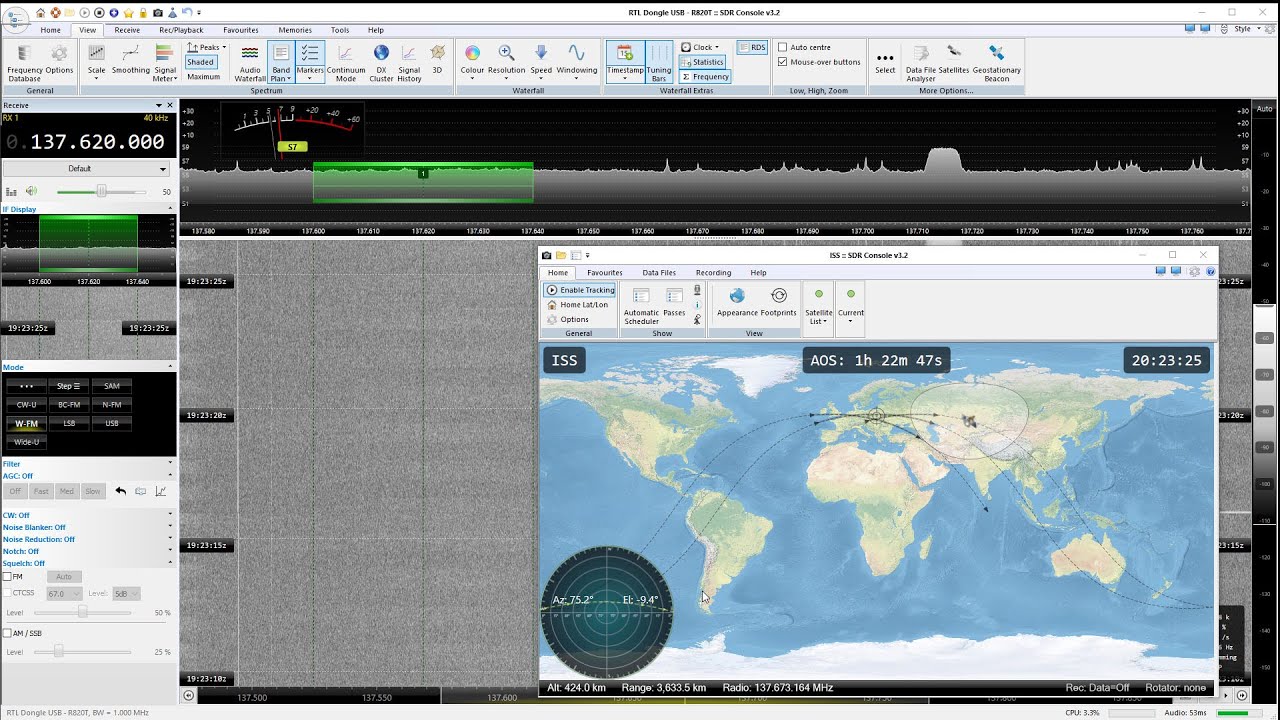Toggle Continuum Mode
Viewport: 1280px width, 720px height.
pos(346,62)
